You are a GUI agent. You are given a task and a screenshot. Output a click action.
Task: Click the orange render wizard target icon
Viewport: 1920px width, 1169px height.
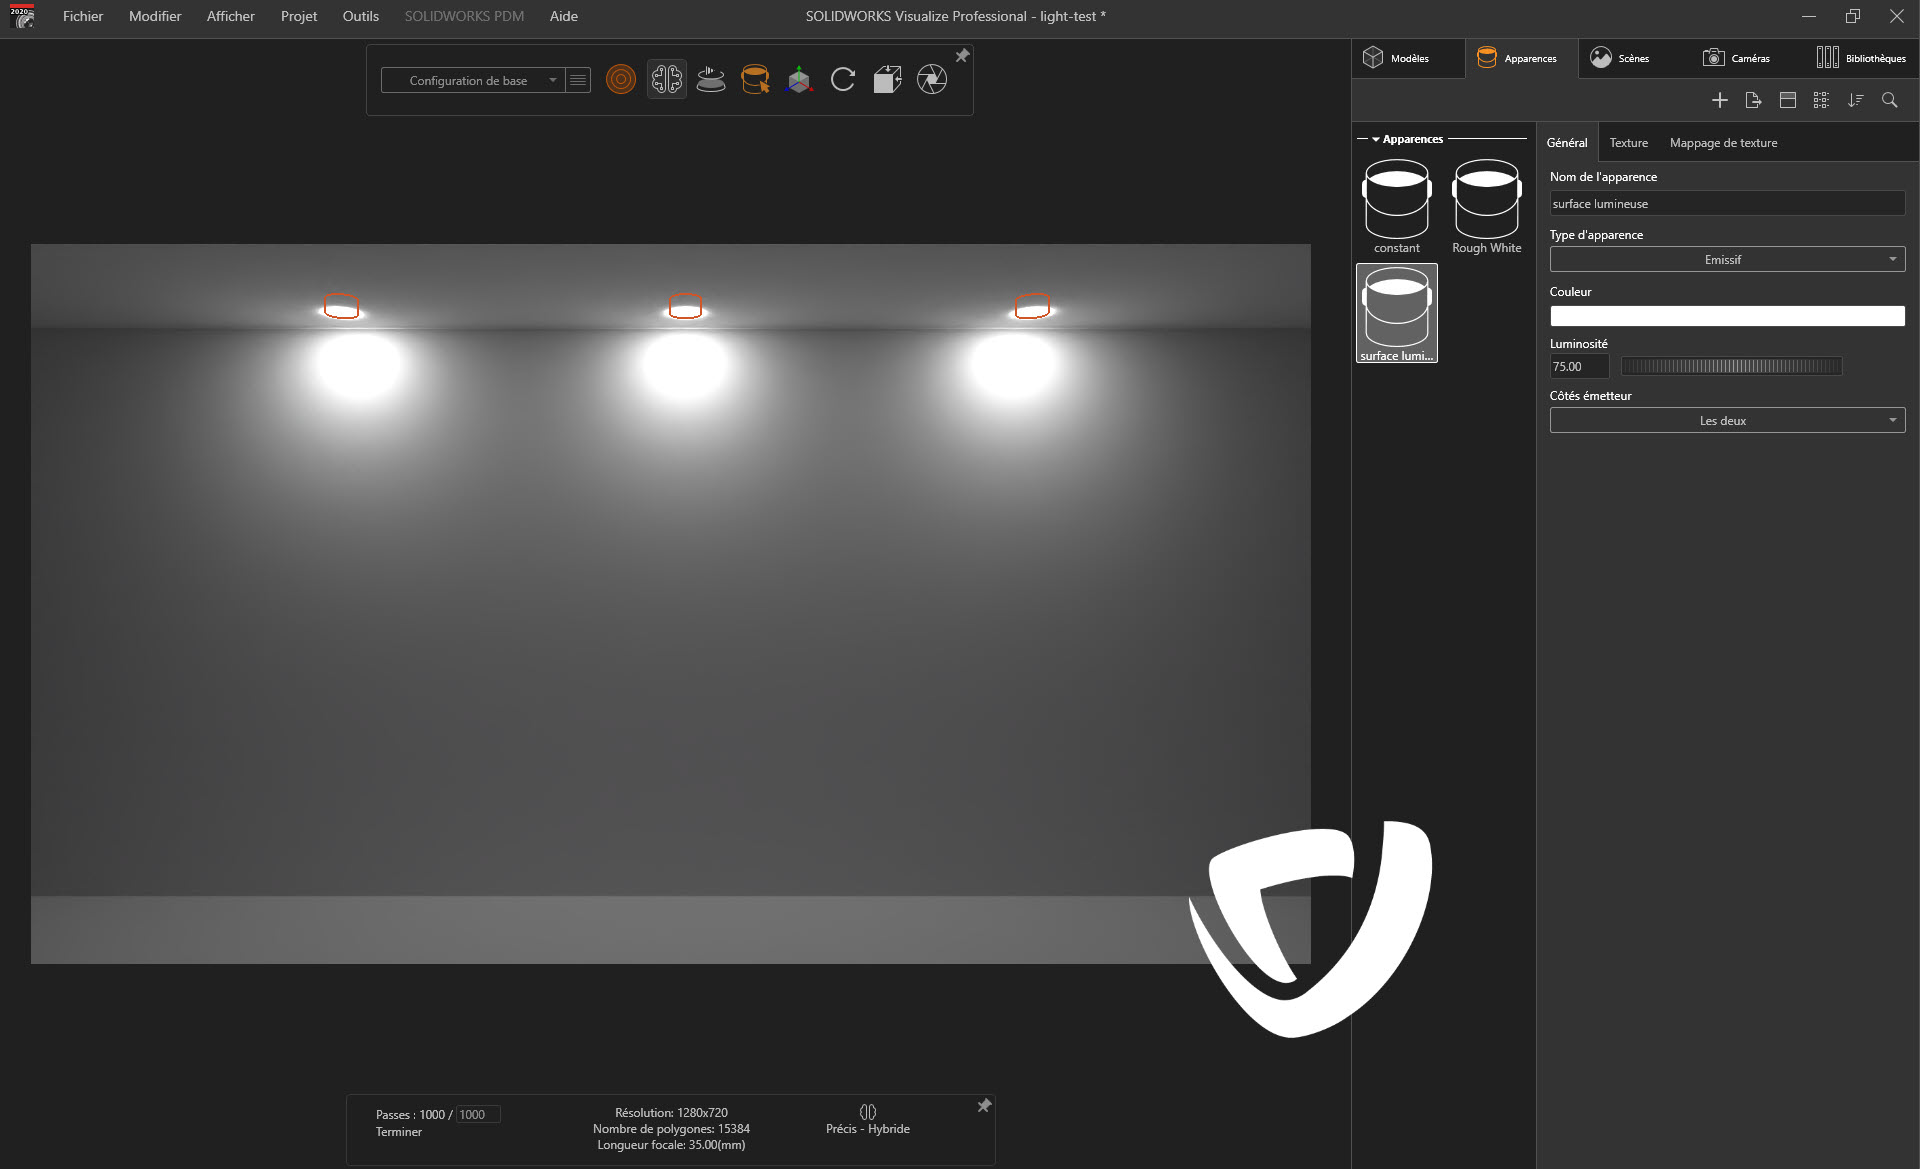[620, 80]
